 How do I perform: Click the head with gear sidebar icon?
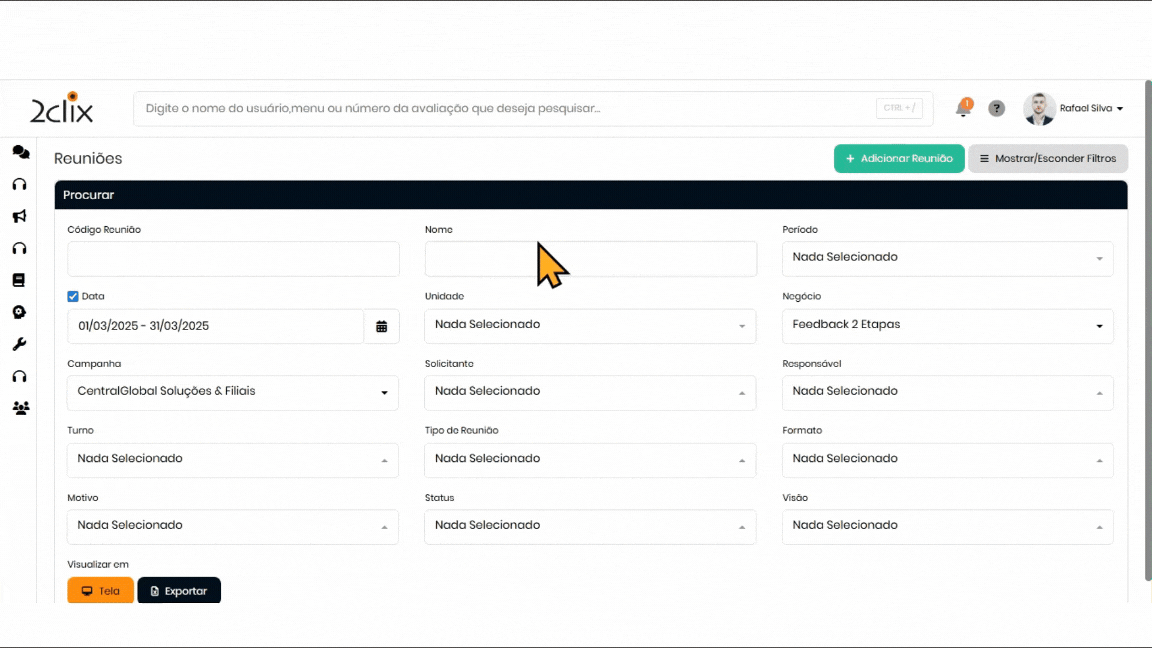coord(19,312)
